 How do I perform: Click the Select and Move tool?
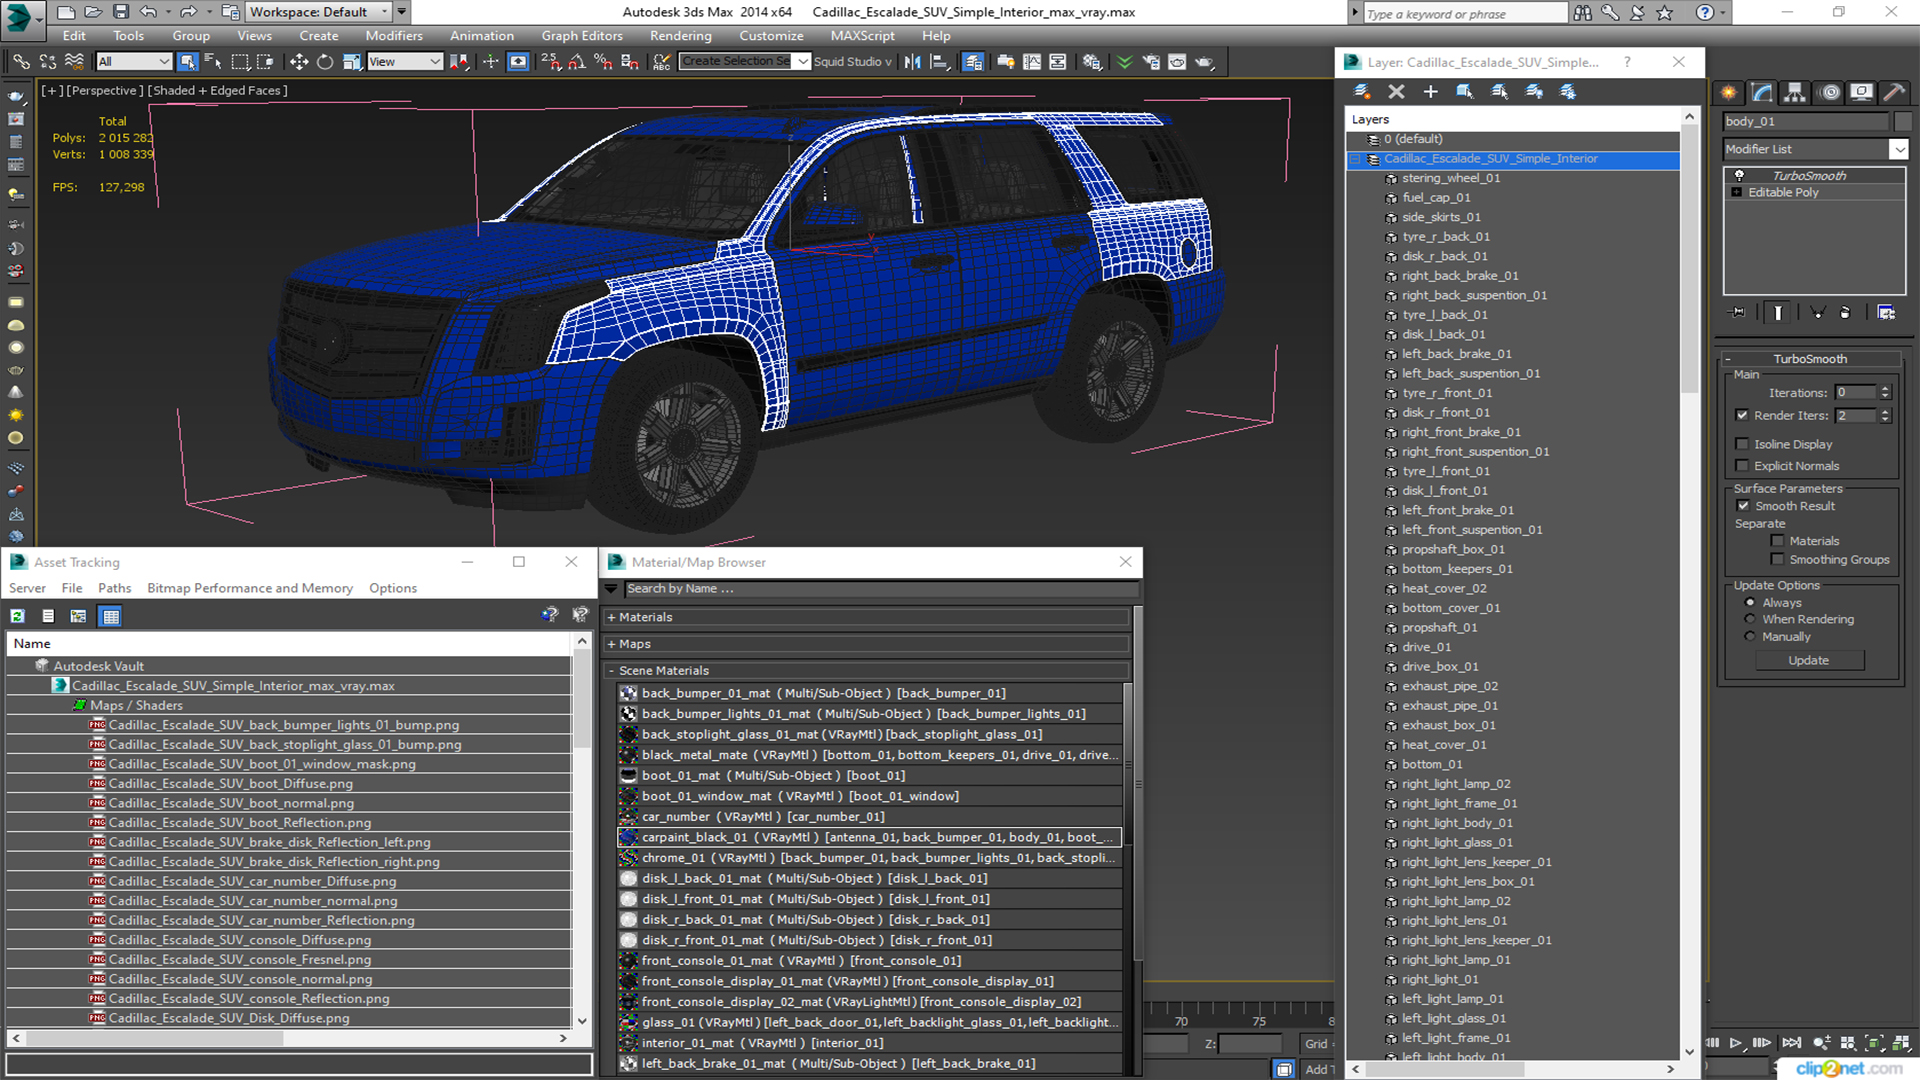point(298,62)
